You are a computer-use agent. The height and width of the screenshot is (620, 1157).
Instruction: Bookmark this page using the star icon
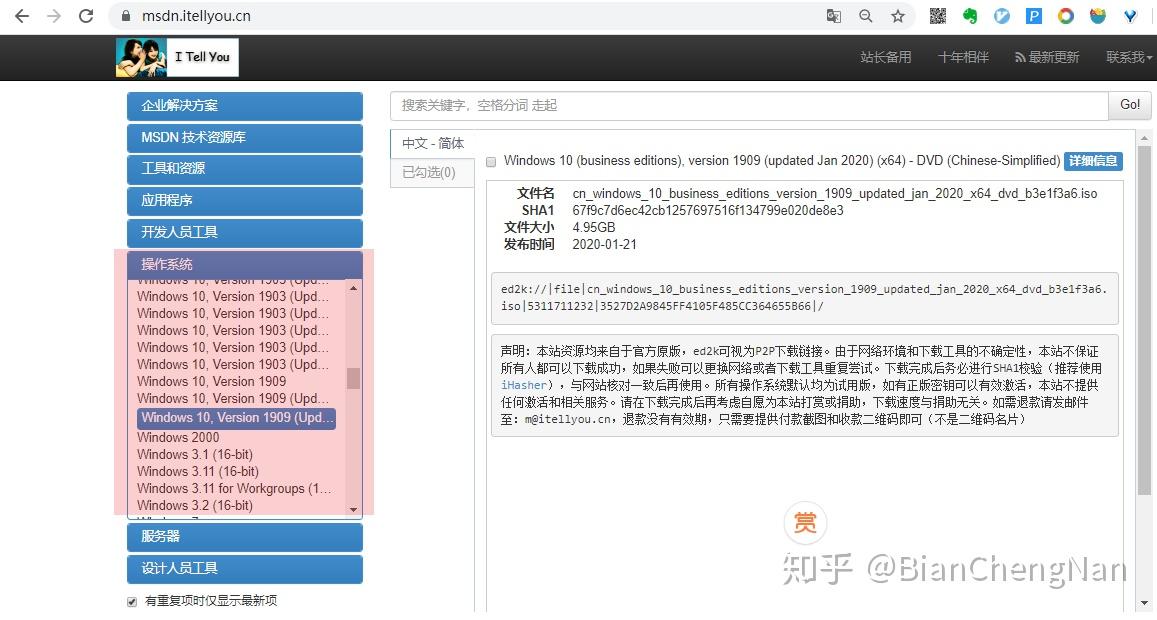point(897,16)
